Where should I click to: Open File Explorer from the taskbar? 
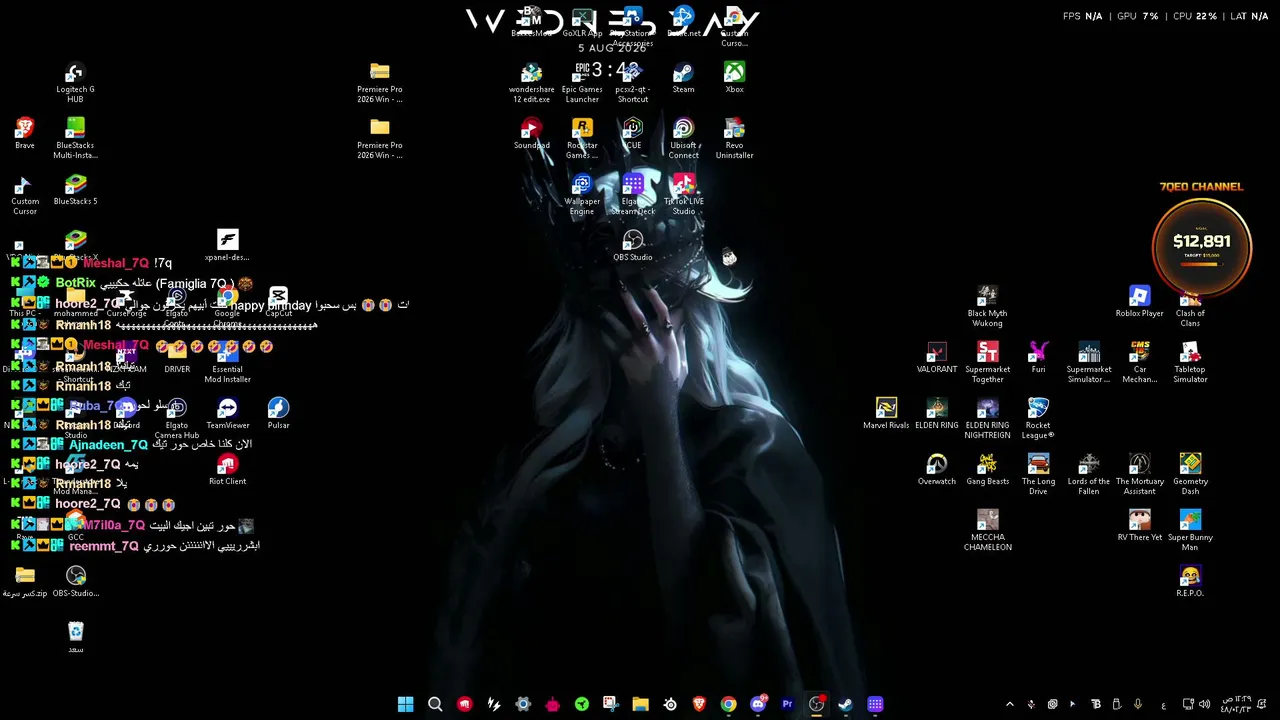click(640, 704)
